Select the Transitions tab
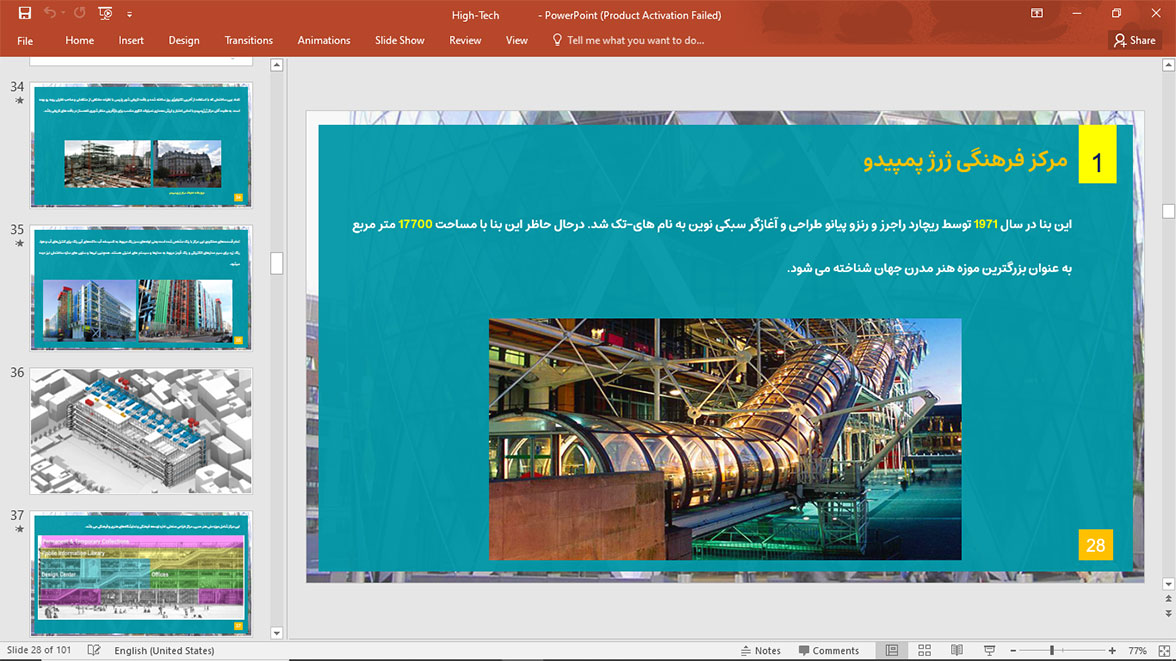Viewport: 1176px width, 661px height. [x=249, y=41]
